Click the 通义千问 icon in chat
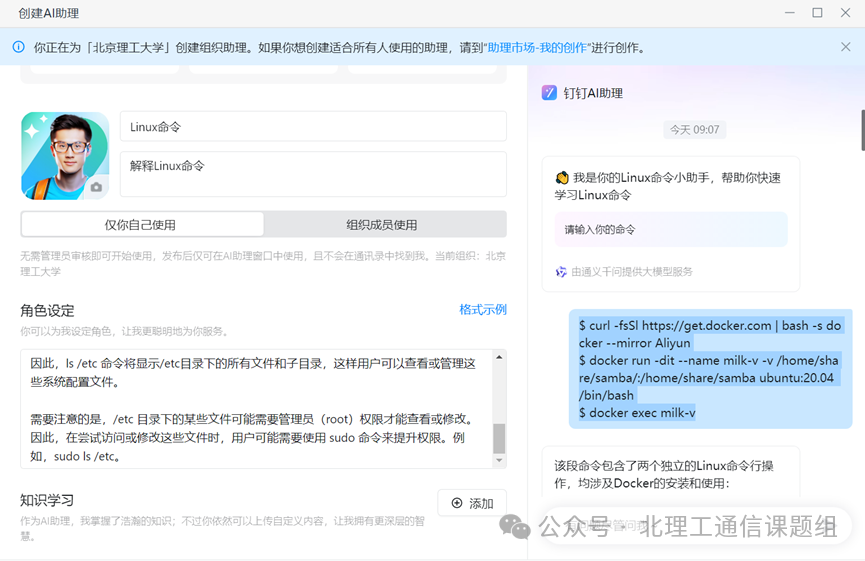The image size is (865, 561). tap(561, 271)
